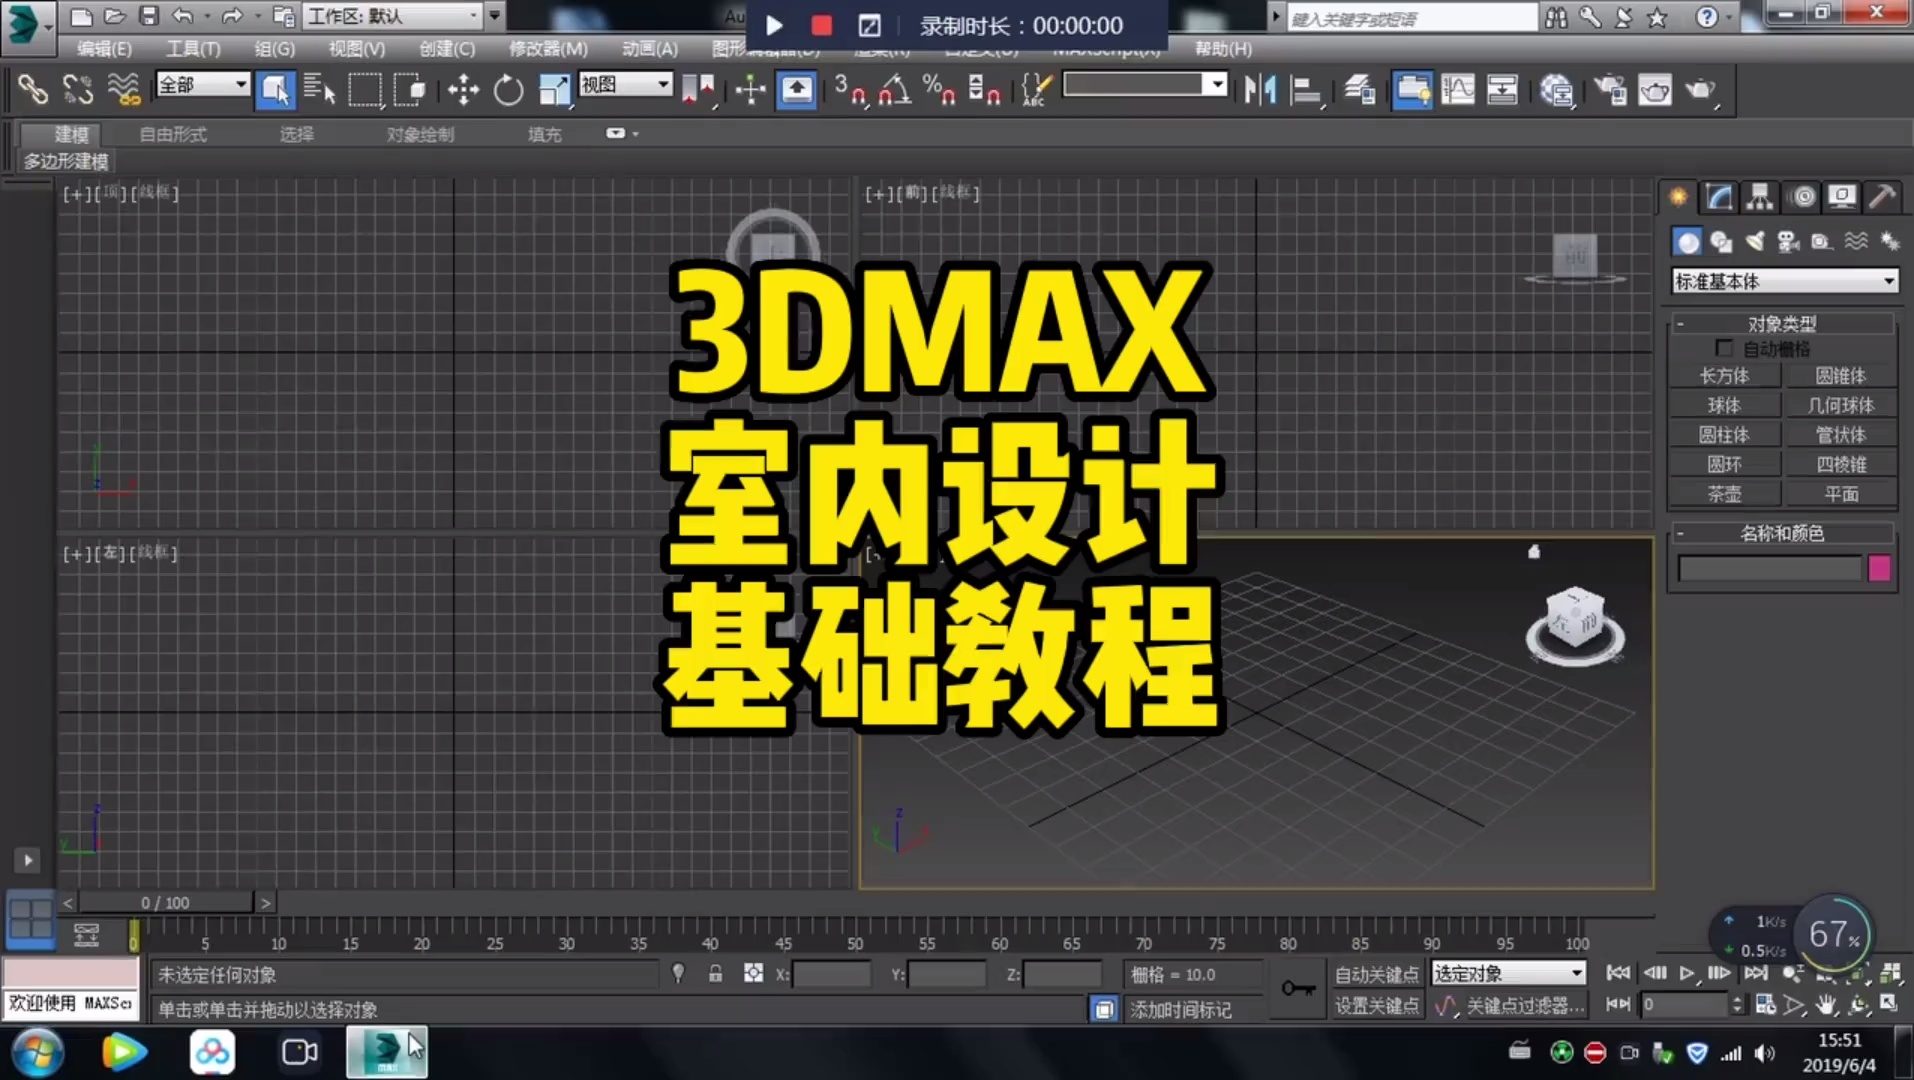The image size is (1914, 1080).
Task: Toggle the selection lock icon
Action: click(715, 973)
